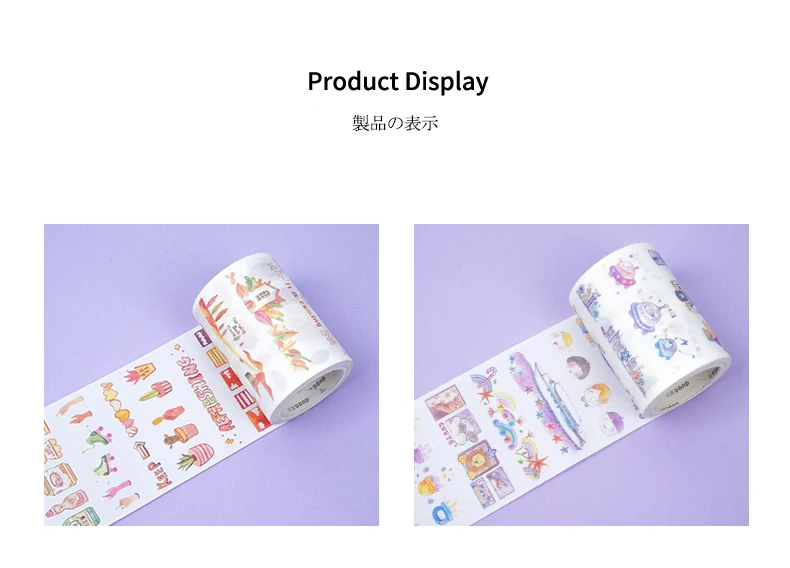
Task: Click the REFRESHING sticker lettering
Action: pos(207,393)
